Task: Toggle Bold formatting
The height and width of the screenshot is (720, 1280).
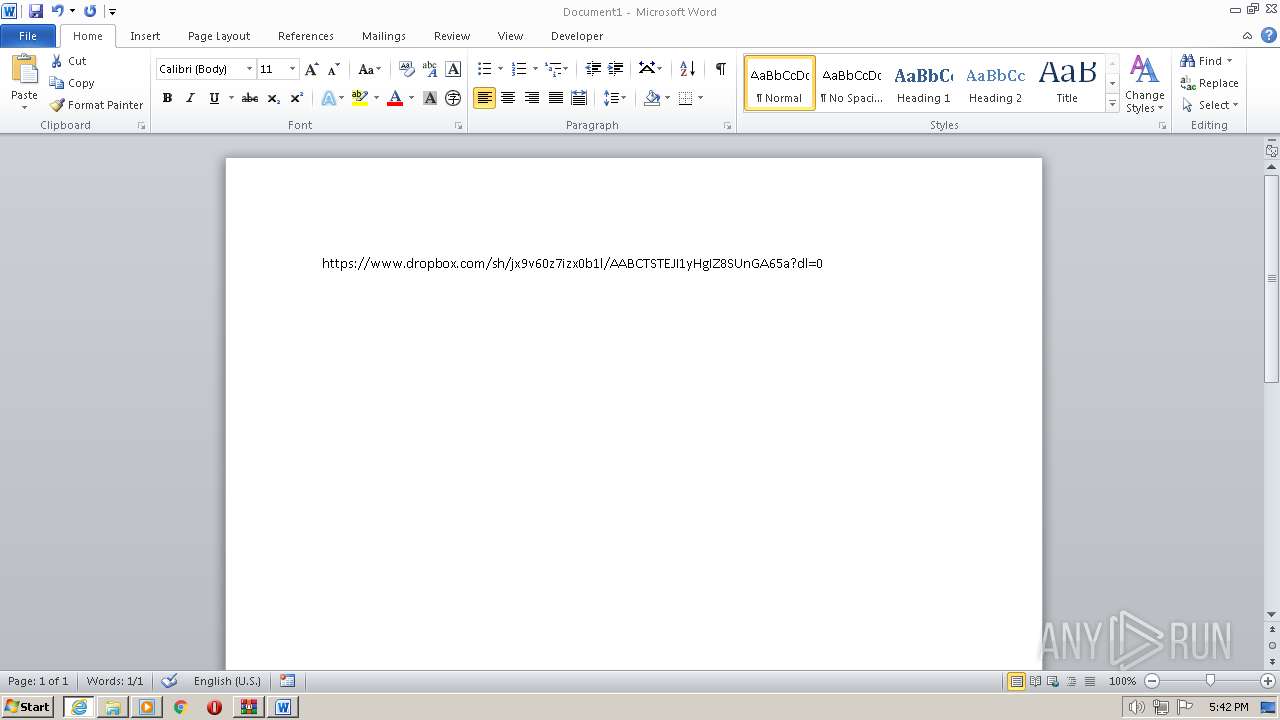Action: click(x=167, y=98)
